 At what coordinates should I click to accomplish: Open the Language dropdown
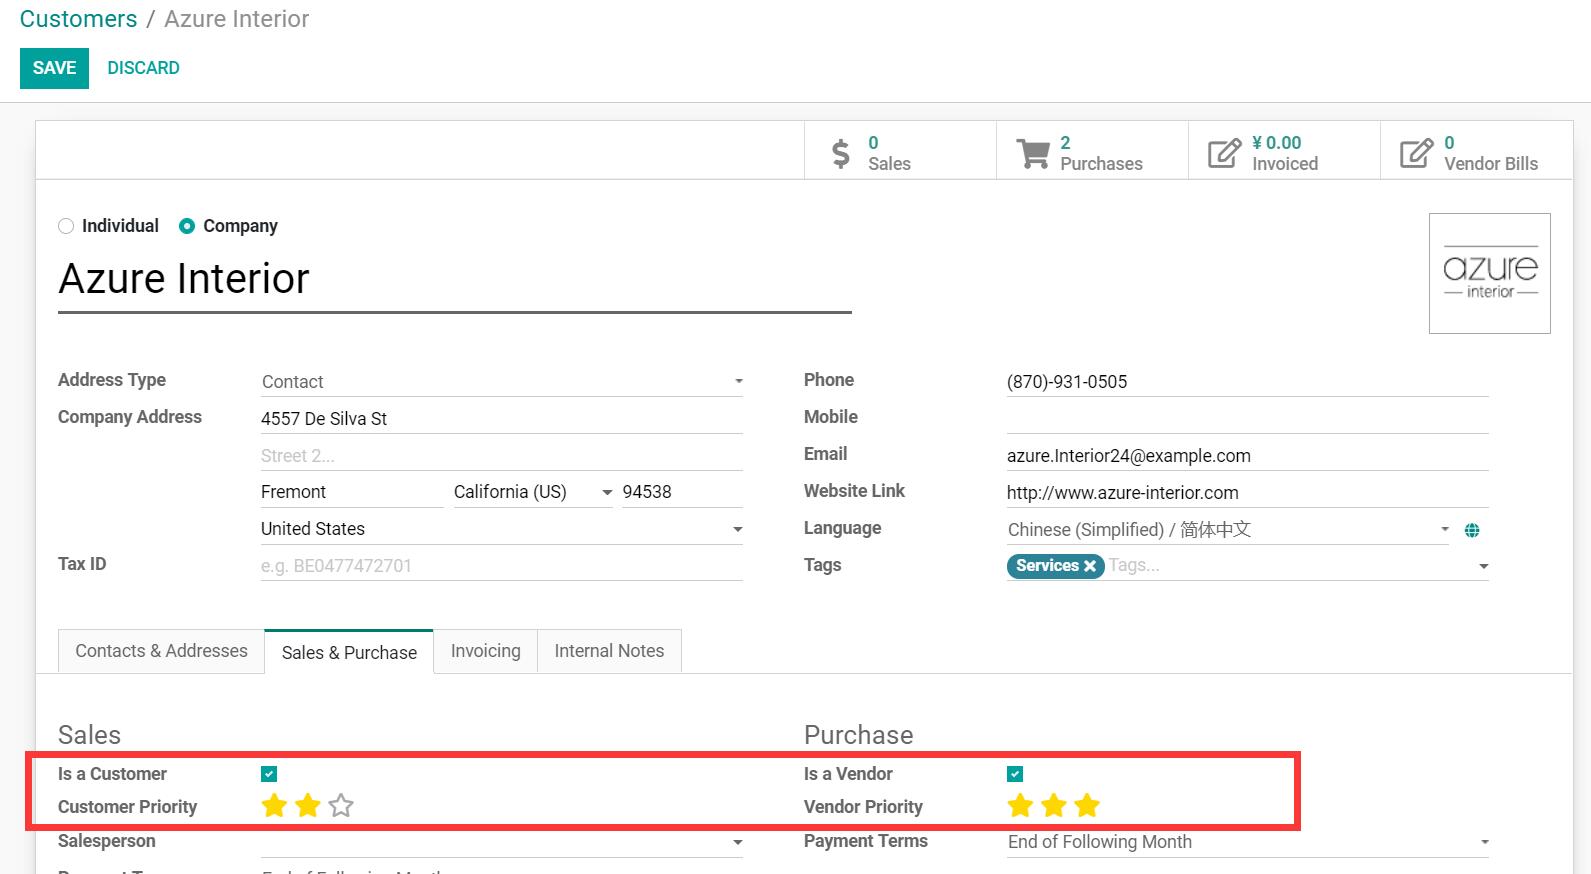tap(1229, 530)
